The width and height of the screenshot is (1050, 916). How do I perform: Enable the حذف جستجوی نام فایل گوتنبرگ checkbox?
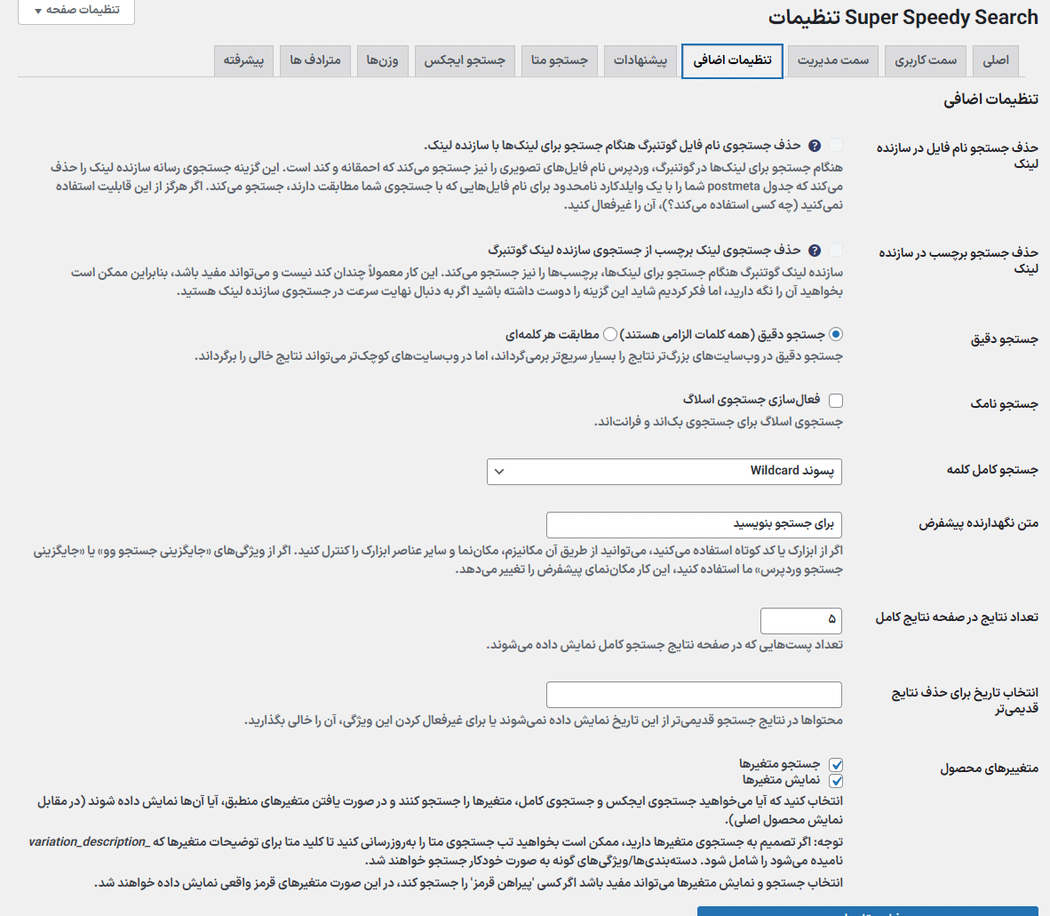(836, 145)
